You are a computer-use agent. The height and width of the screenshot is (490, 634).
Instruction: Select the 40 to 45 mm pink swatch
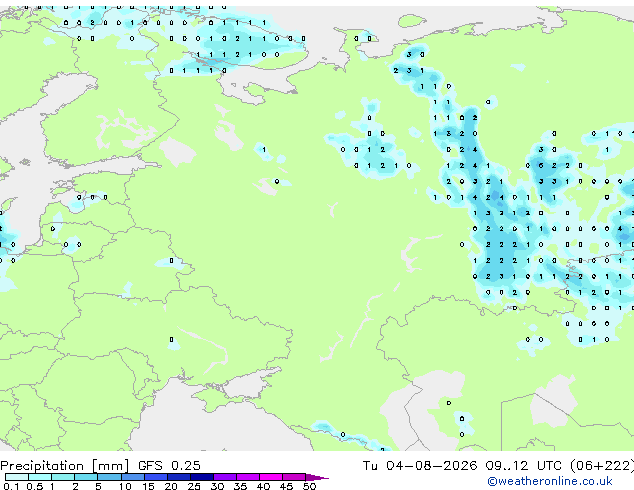click(x=271, y=477)
